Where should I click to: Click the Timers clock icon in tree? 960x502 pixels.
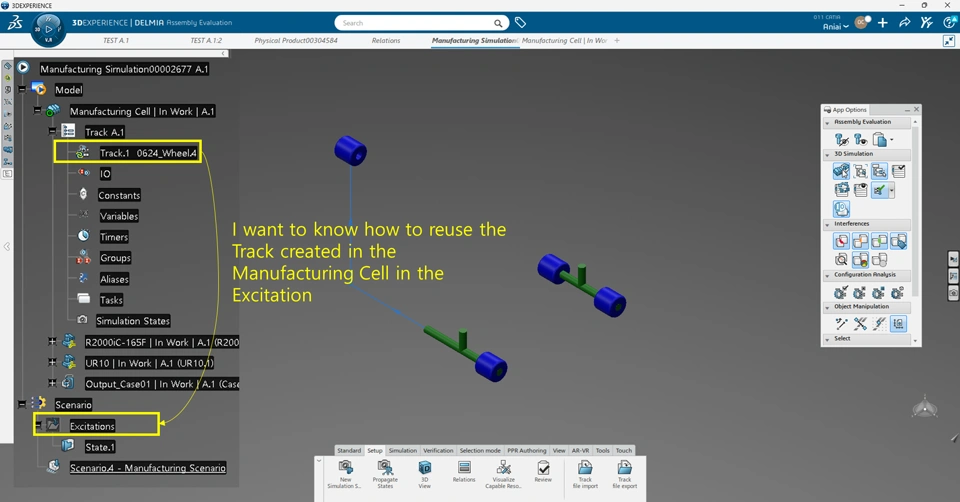(84, 236)
